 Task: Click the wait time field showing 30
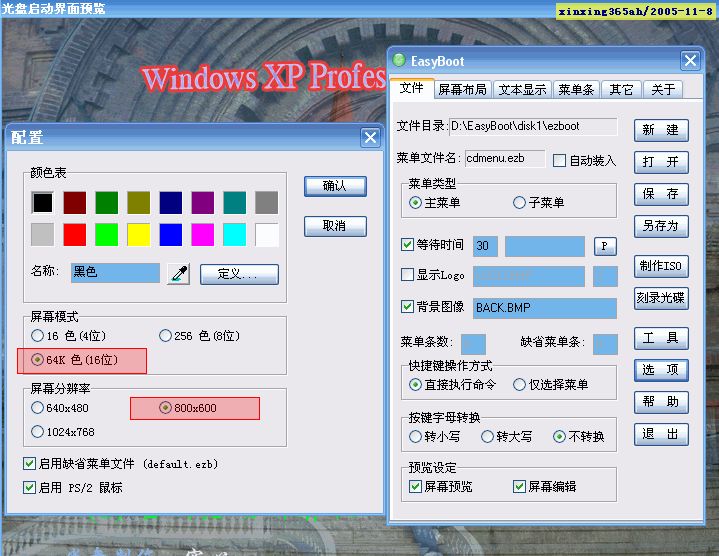(x=485, y=246)
